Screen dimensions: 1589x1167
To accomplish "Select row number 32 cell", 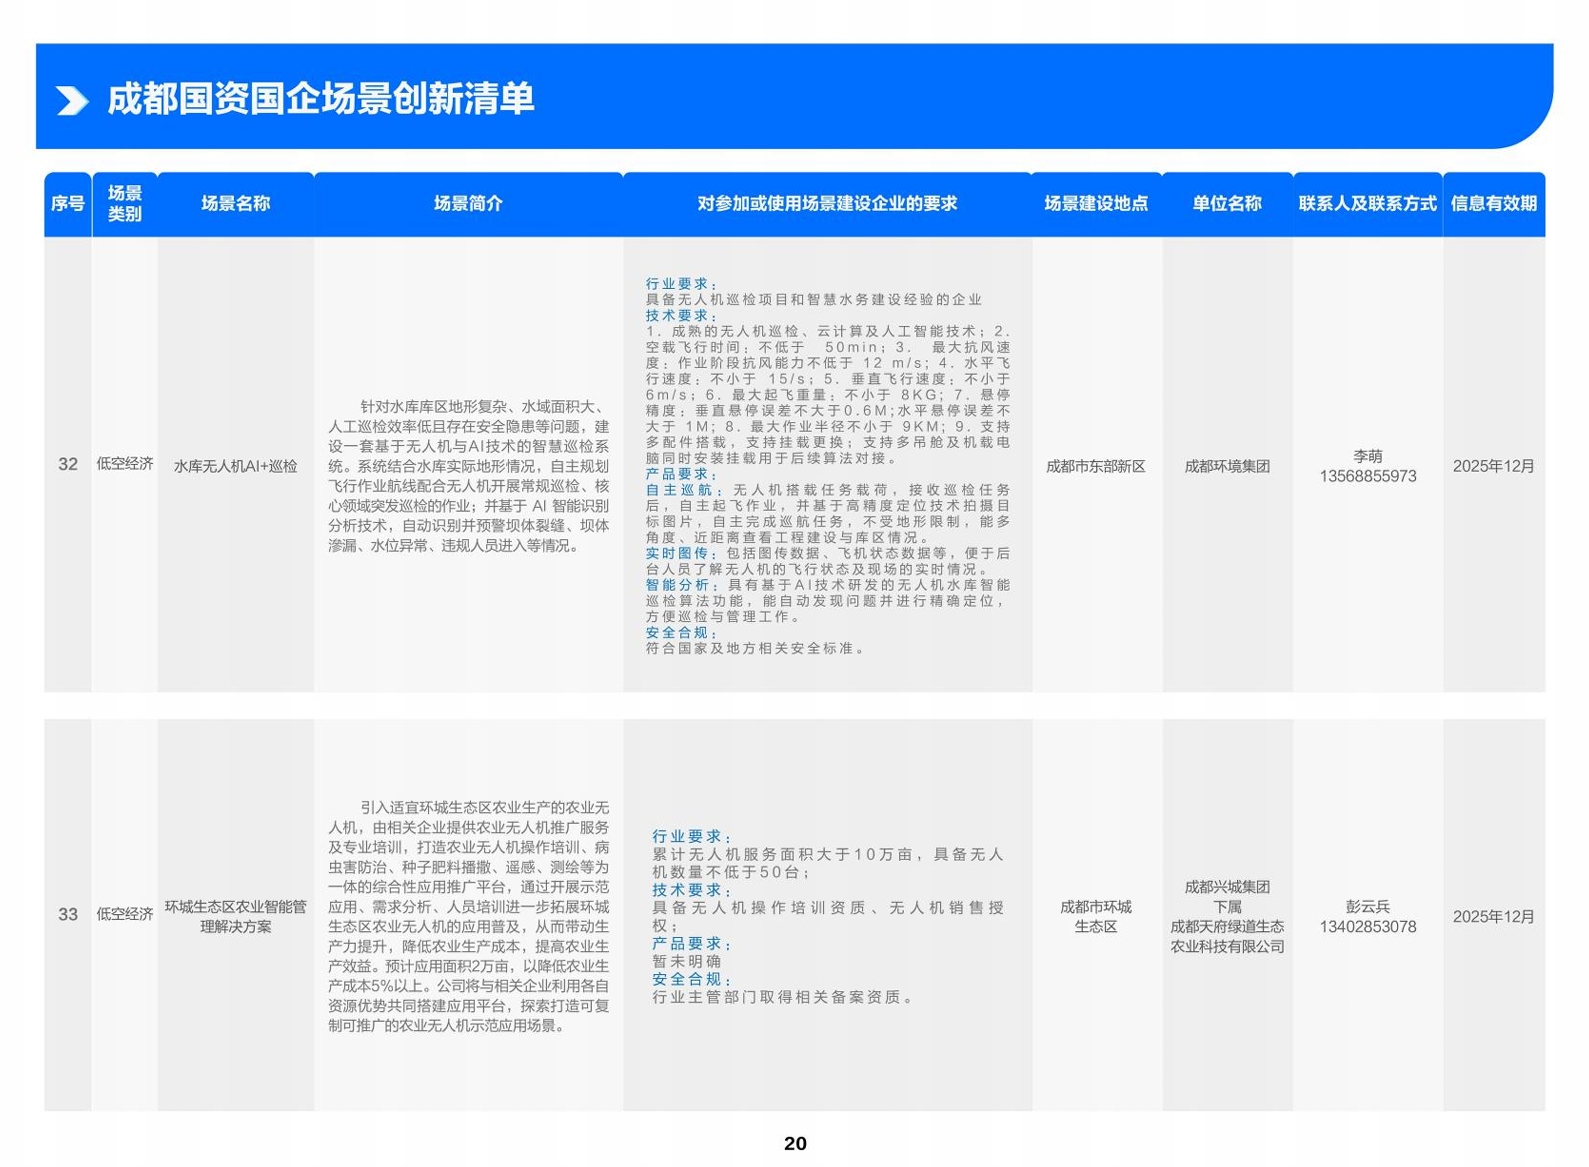I will click(x=67, y=464).
